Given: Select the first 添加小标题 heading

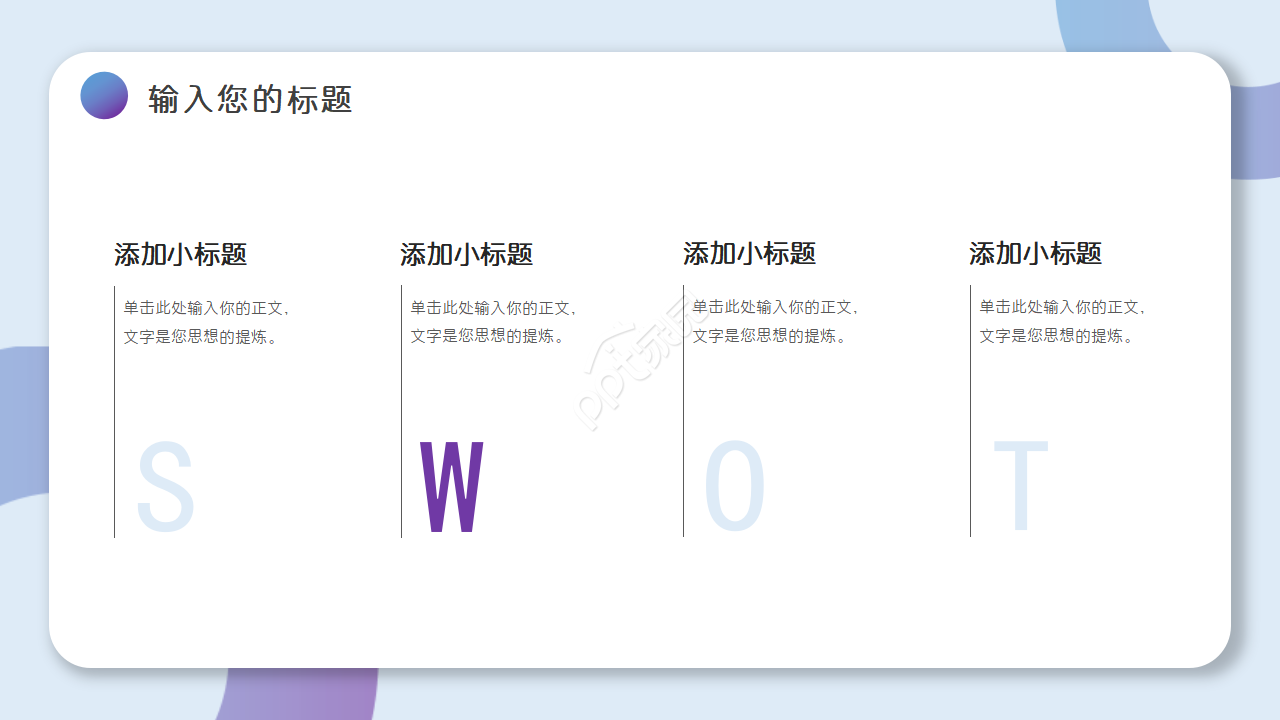Looking at the screenshot, I should click(180, 255).
